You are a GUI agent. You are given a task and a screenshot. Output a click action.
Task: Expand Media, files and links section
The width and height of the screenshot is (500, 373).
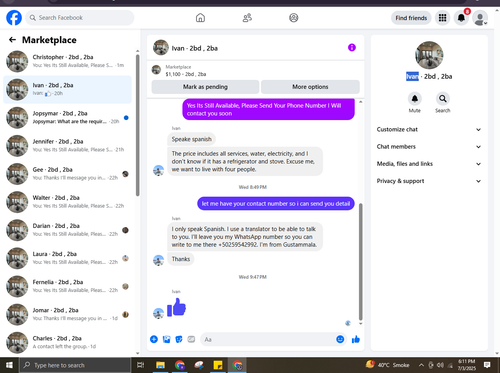(x=429, y=164)
